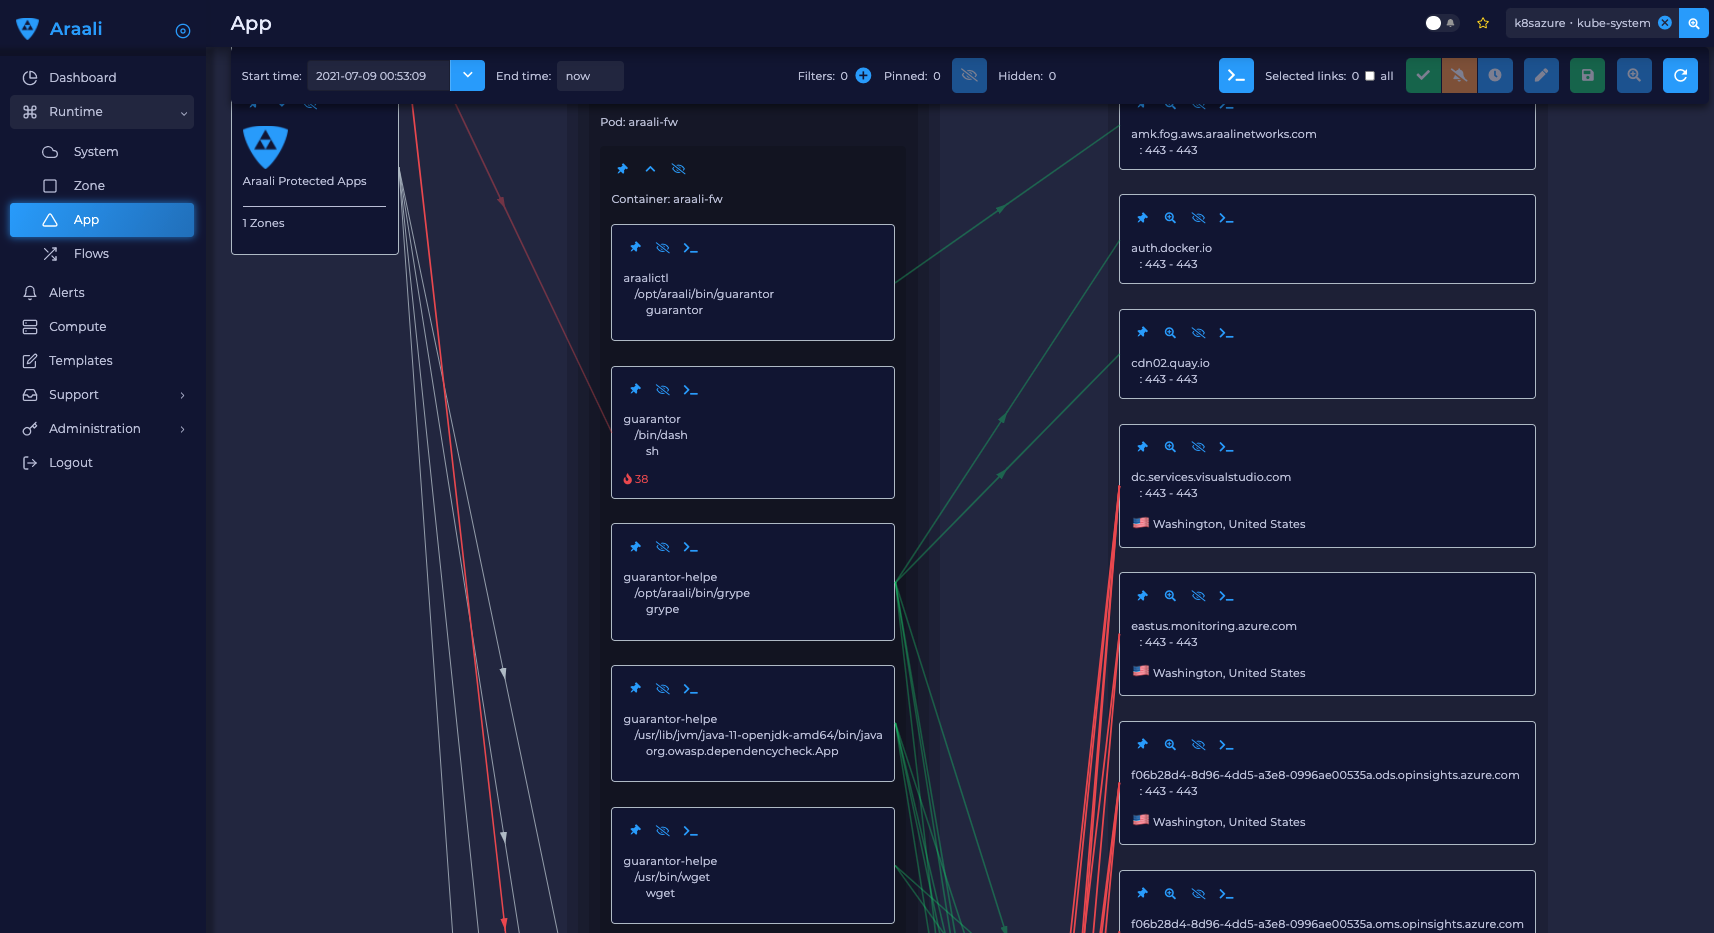Click the Araali Protected Apps shield
Screen dimensions: 1714x933
tap(265, 147)
